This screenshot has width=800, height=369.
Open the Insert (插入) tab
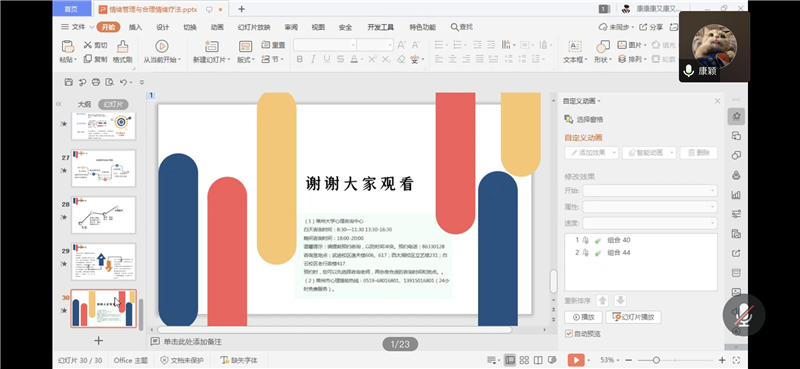(135, 27)
